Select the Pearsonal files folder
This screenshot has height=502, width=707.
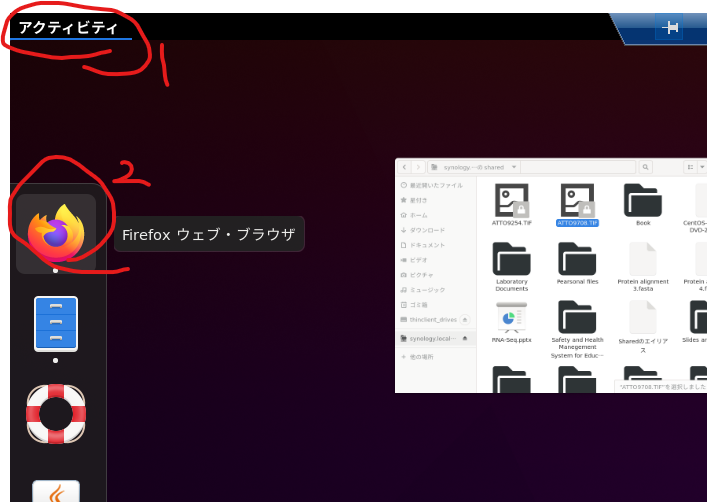pos(577,263)
